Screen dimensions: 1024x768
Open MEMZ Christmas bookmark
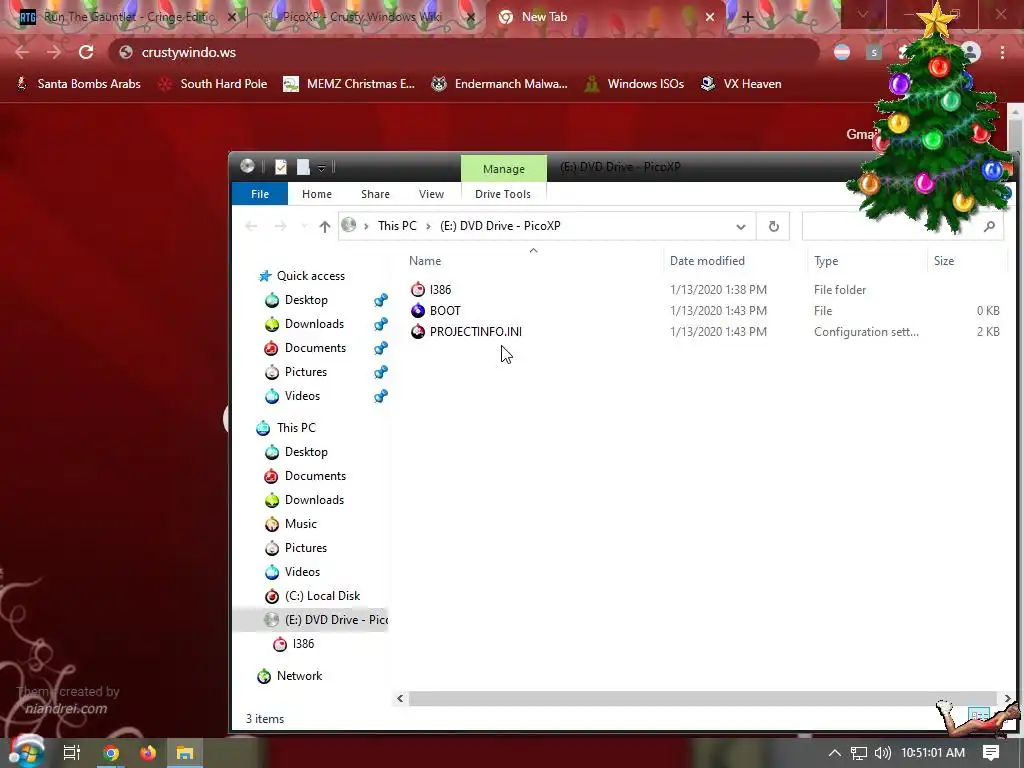coord(349,84)
